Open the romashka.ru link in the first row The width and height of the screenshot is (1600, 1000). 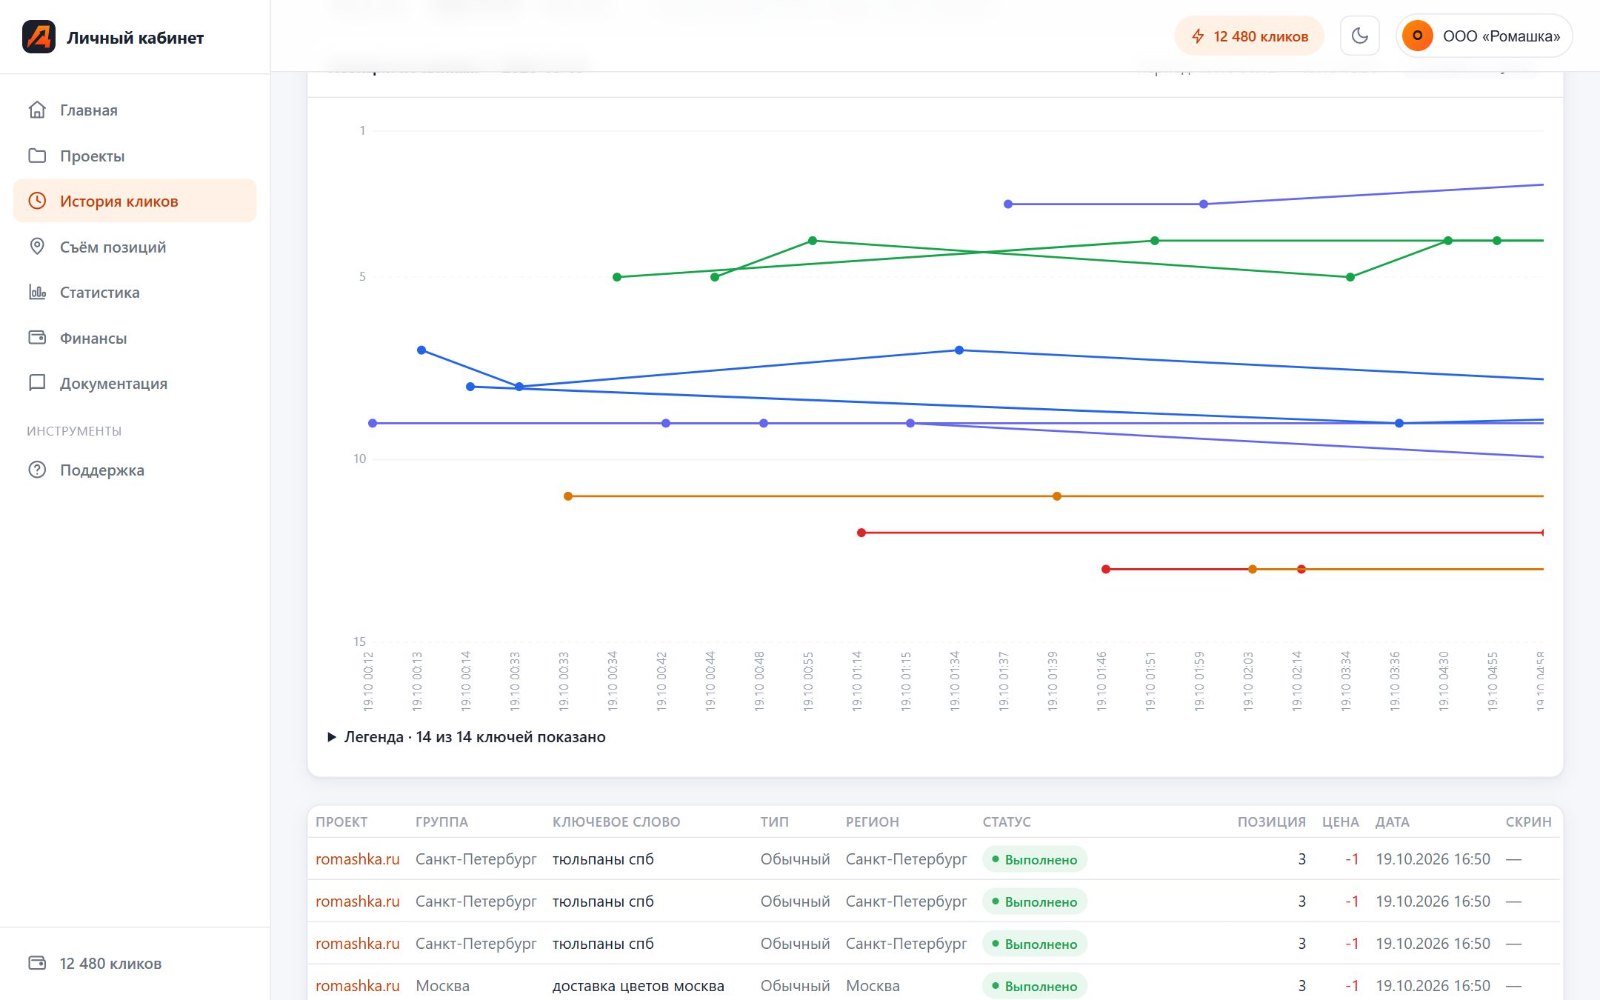point(357,859)
